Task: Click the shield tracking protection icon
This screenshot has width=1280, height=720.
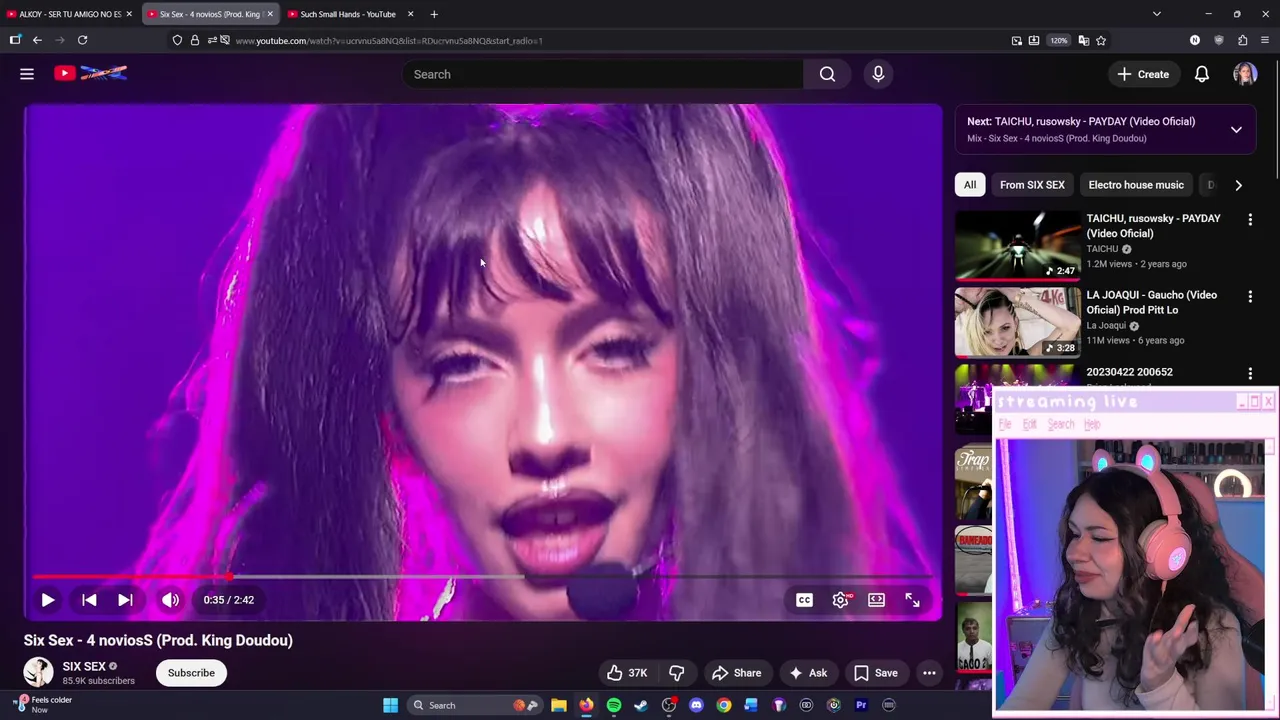Action: (177, 40)
